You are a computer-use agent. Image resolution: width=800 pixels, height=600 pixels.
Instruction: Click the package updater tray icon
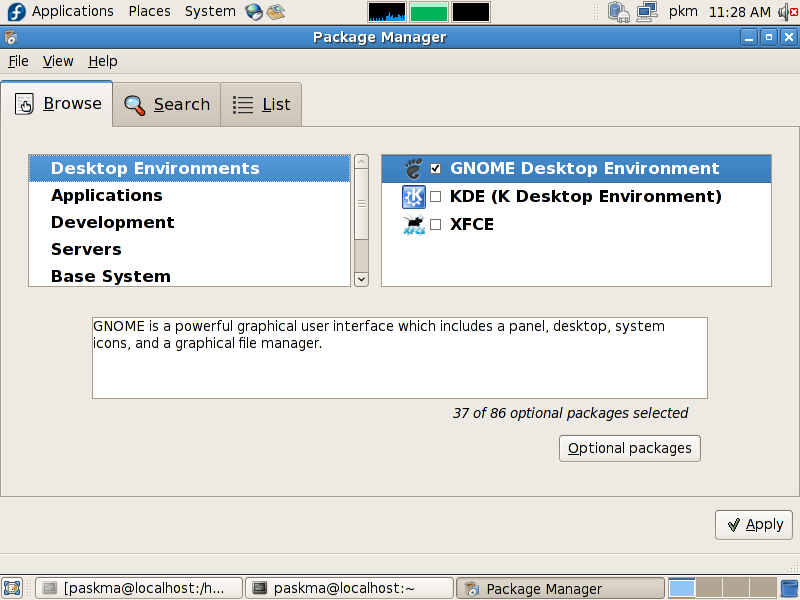(618, 12)
